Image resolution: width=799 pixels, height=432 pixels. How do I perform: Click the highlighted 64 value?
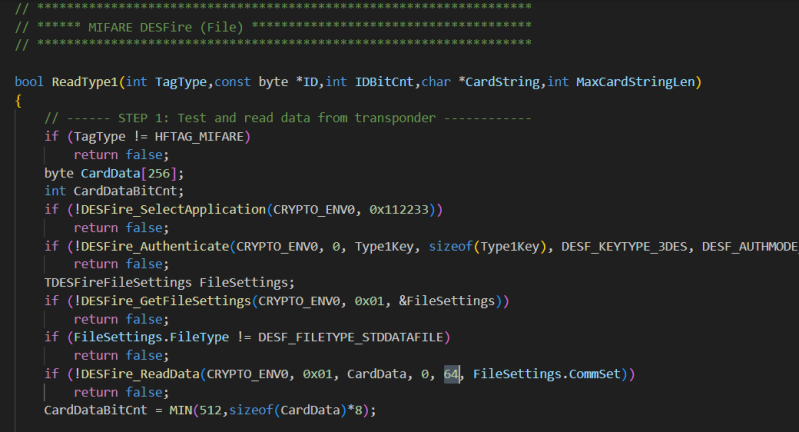pos(451,374)
